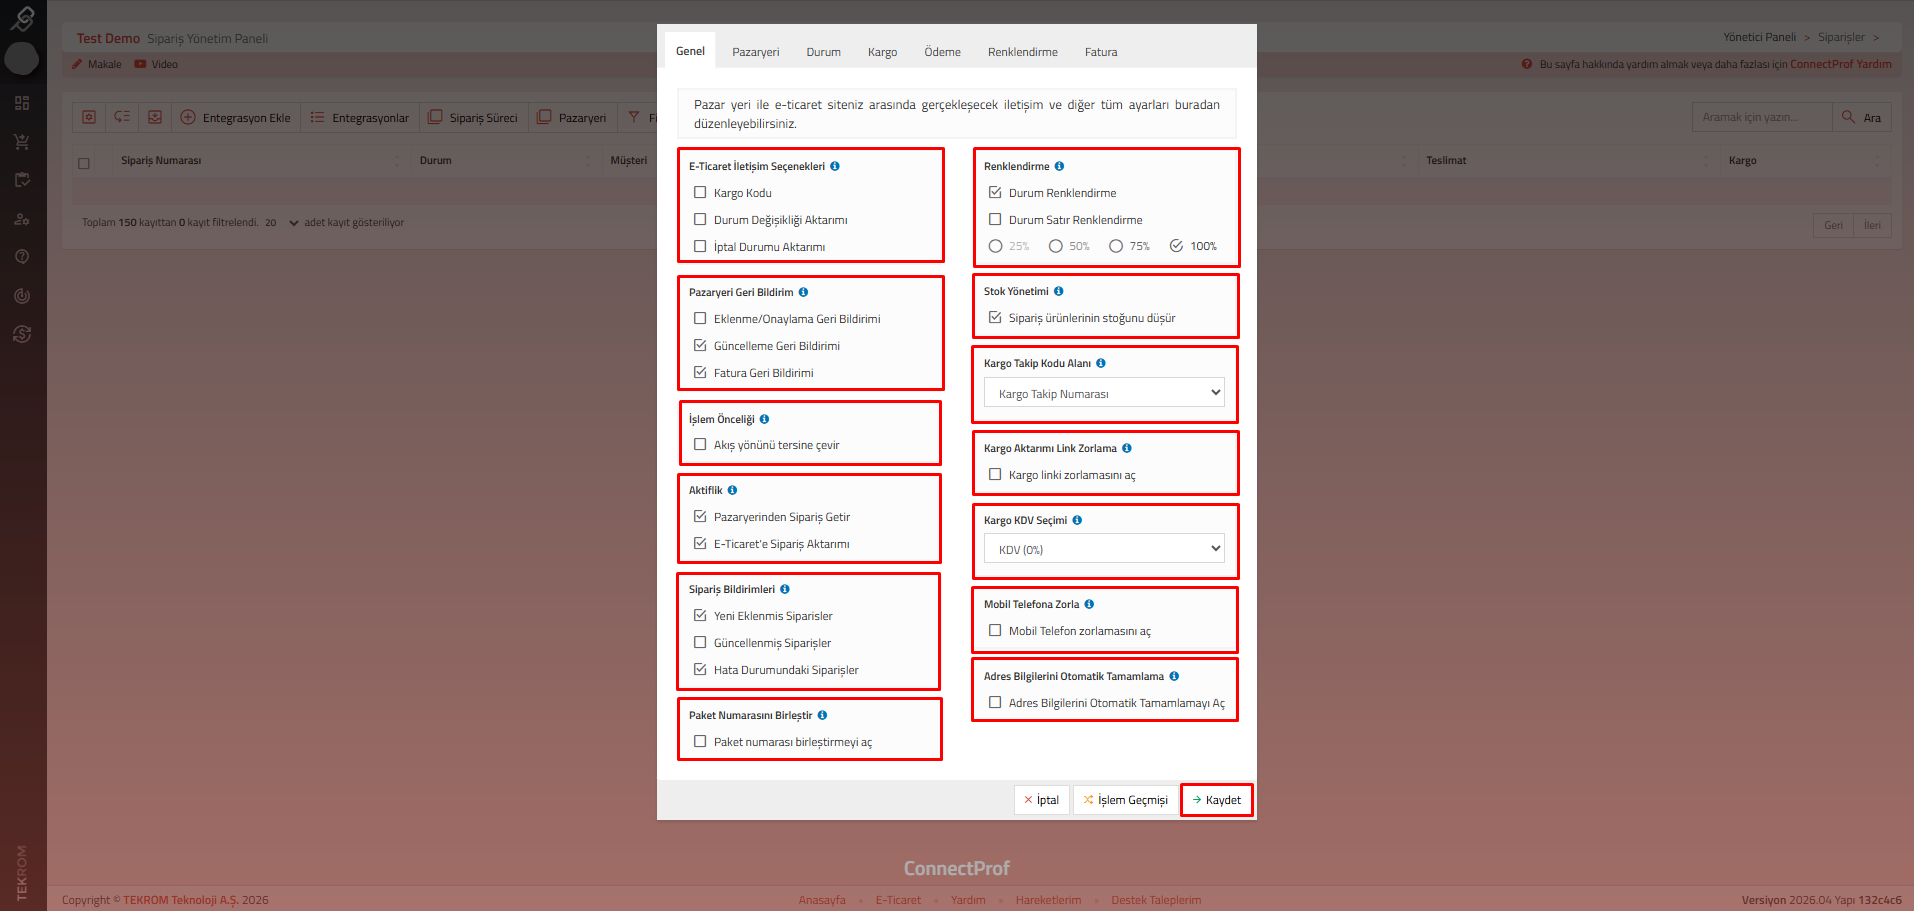Viewport: 1914px width, 911px height.
Task: Open the Kargo Takip Numarası dropdown
Action: tap(1104, 393)
